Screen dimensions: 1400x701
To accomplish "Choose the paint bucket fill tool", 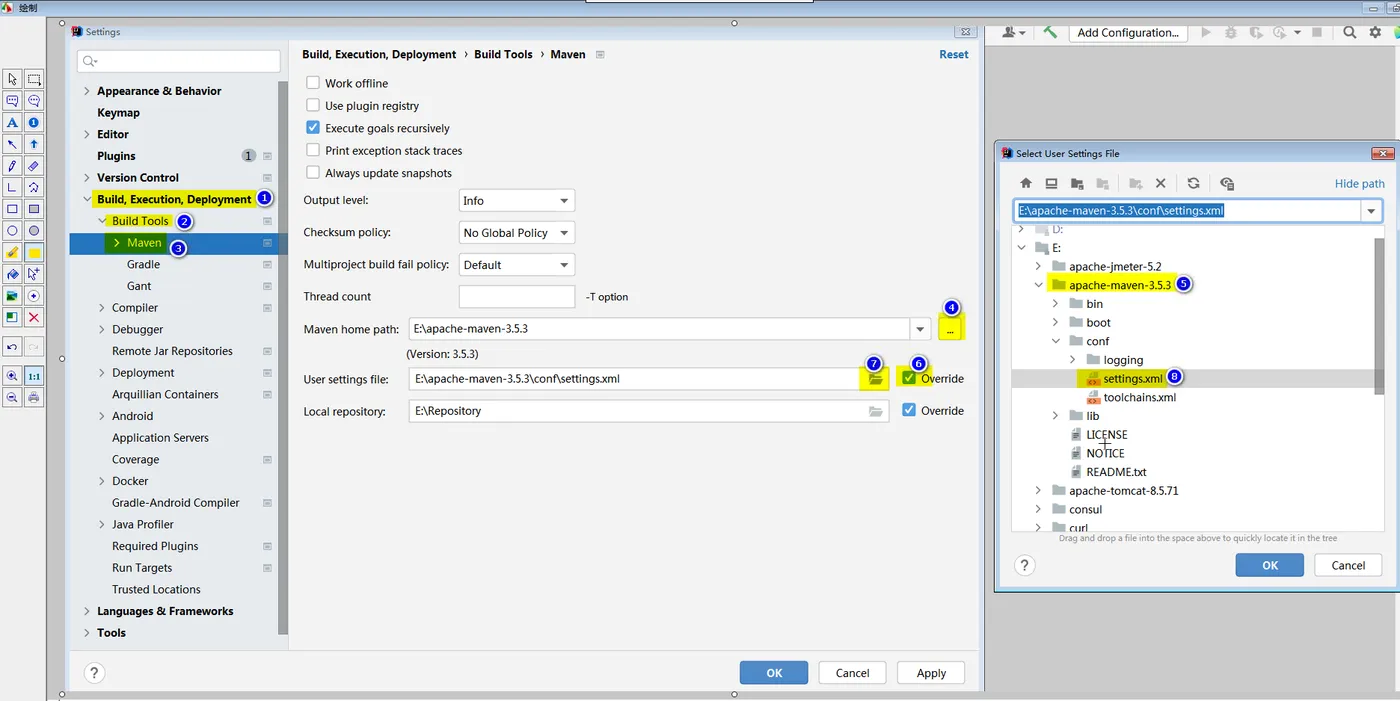I will (x=12, y=274).
